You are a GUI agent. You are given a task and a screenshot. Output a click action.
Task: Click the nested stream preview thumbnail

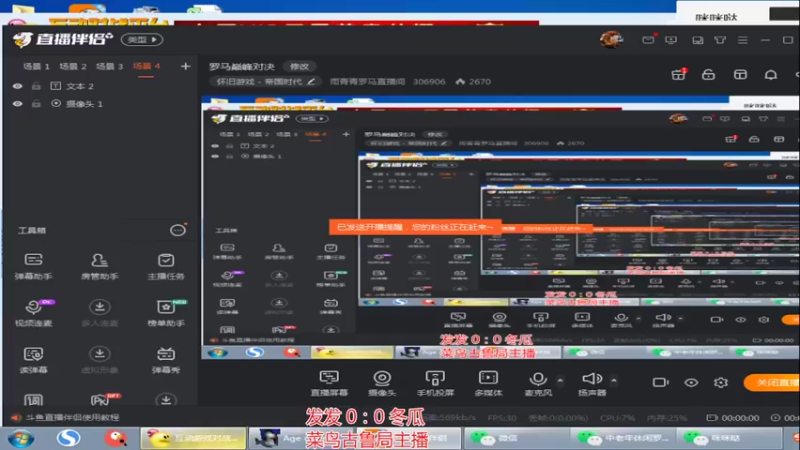coord(500,227)
